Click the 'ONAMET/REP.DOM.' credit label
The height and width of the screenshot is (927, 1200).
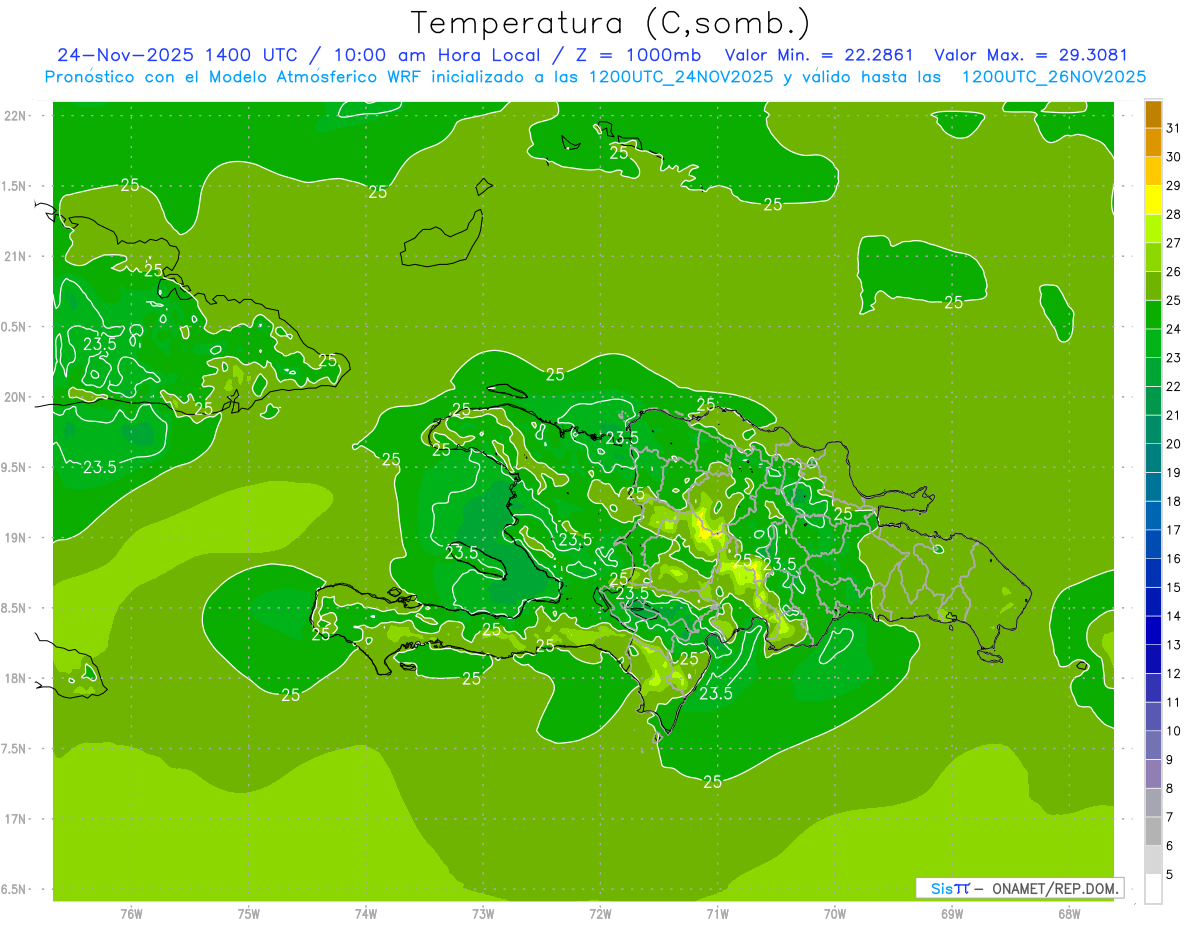1056,888
